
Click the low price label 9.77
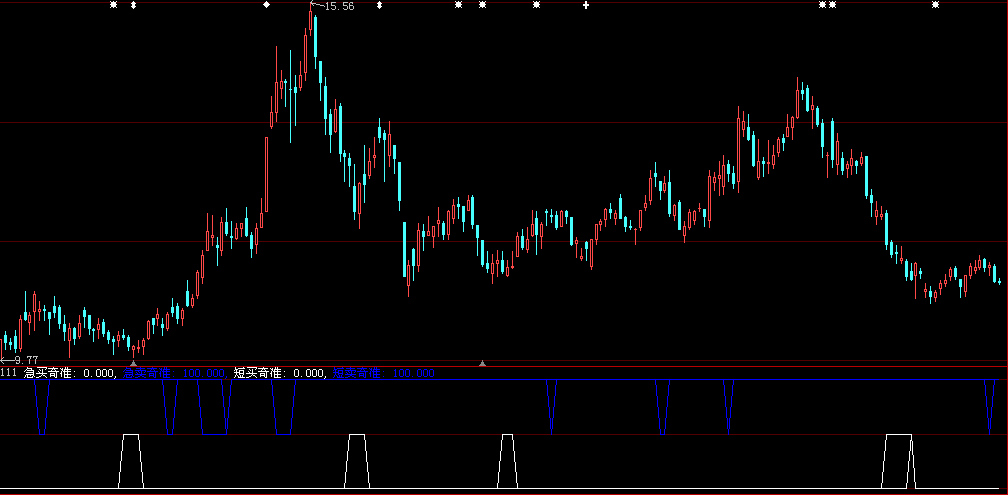tap(26, 360)
